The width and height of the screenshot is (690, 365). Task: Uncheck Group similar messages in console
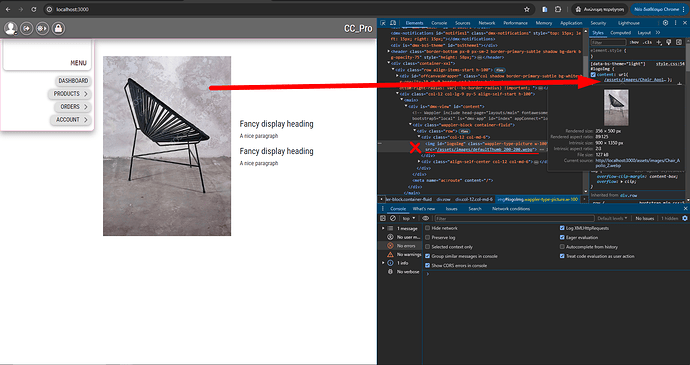pos(427,256)
